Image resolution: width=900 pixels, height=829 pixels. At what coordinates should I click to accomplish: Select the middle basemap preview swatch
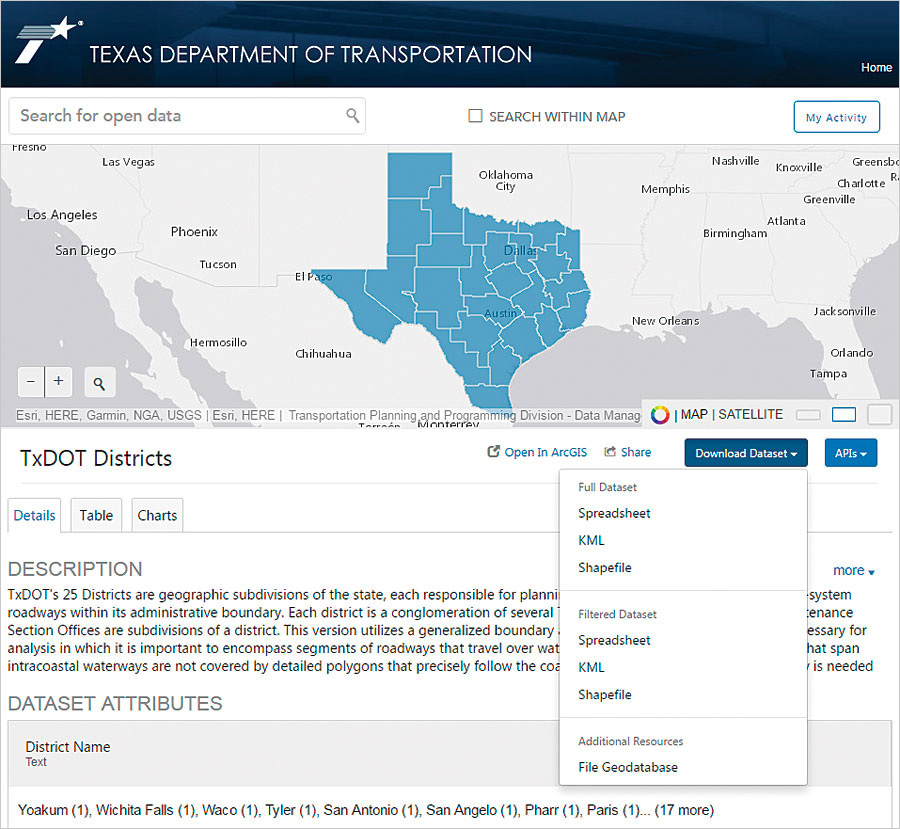pos(844,414)
